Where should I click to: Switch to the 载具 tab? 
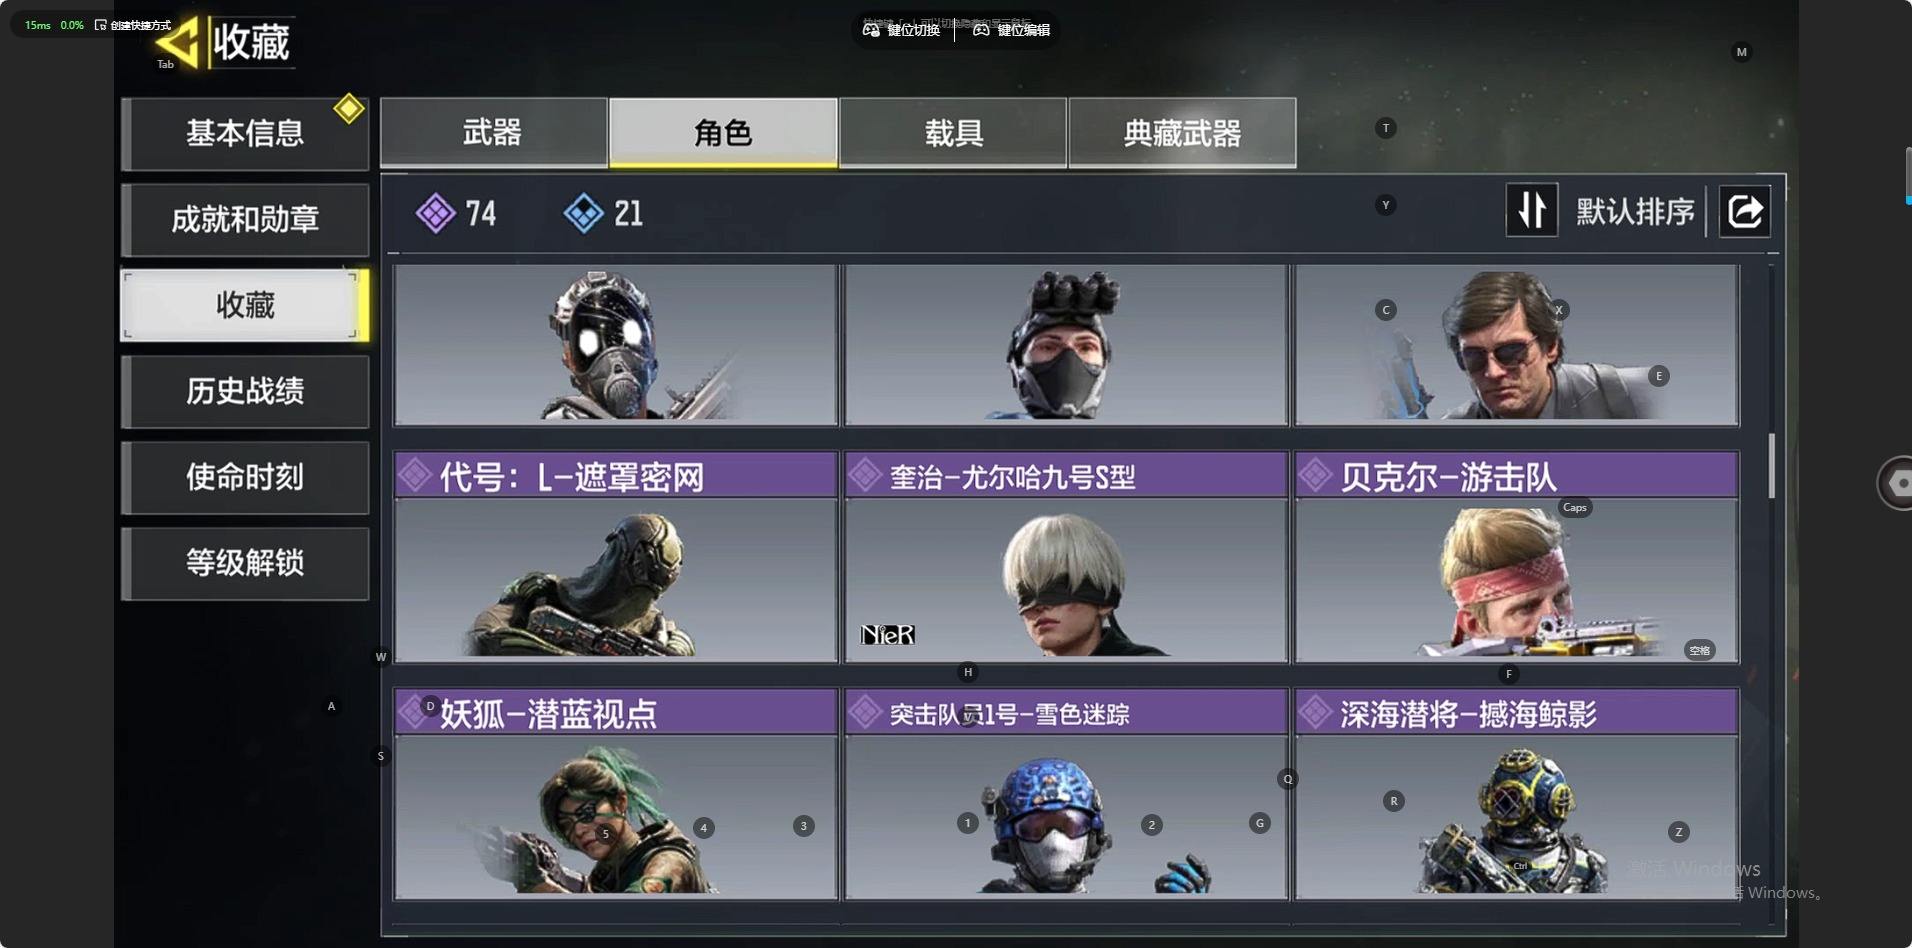[x=953, y=132]
